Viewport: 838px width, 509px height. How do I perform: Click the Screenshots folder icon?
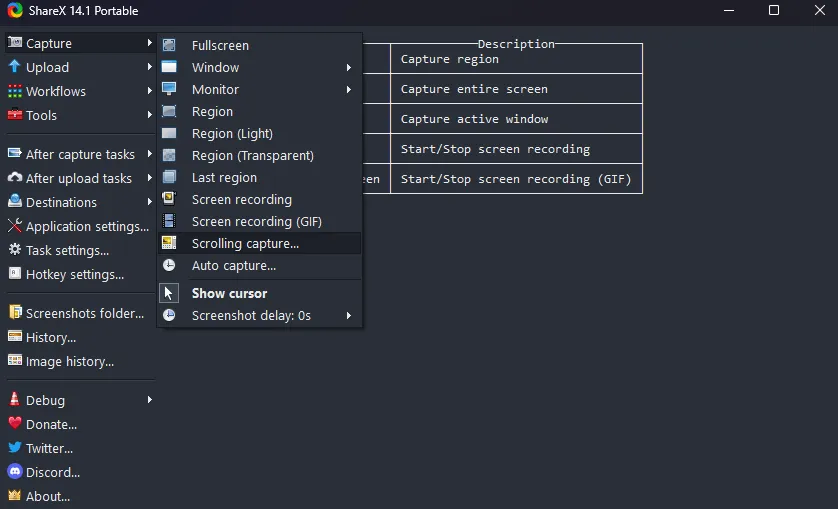tap(15, 313)
